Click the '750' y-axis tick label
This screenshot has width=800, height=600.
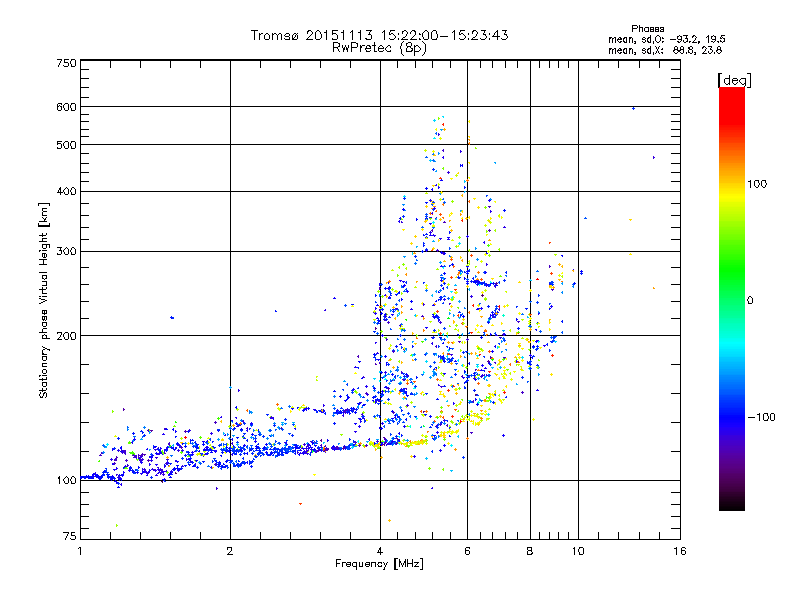[66, 63]
